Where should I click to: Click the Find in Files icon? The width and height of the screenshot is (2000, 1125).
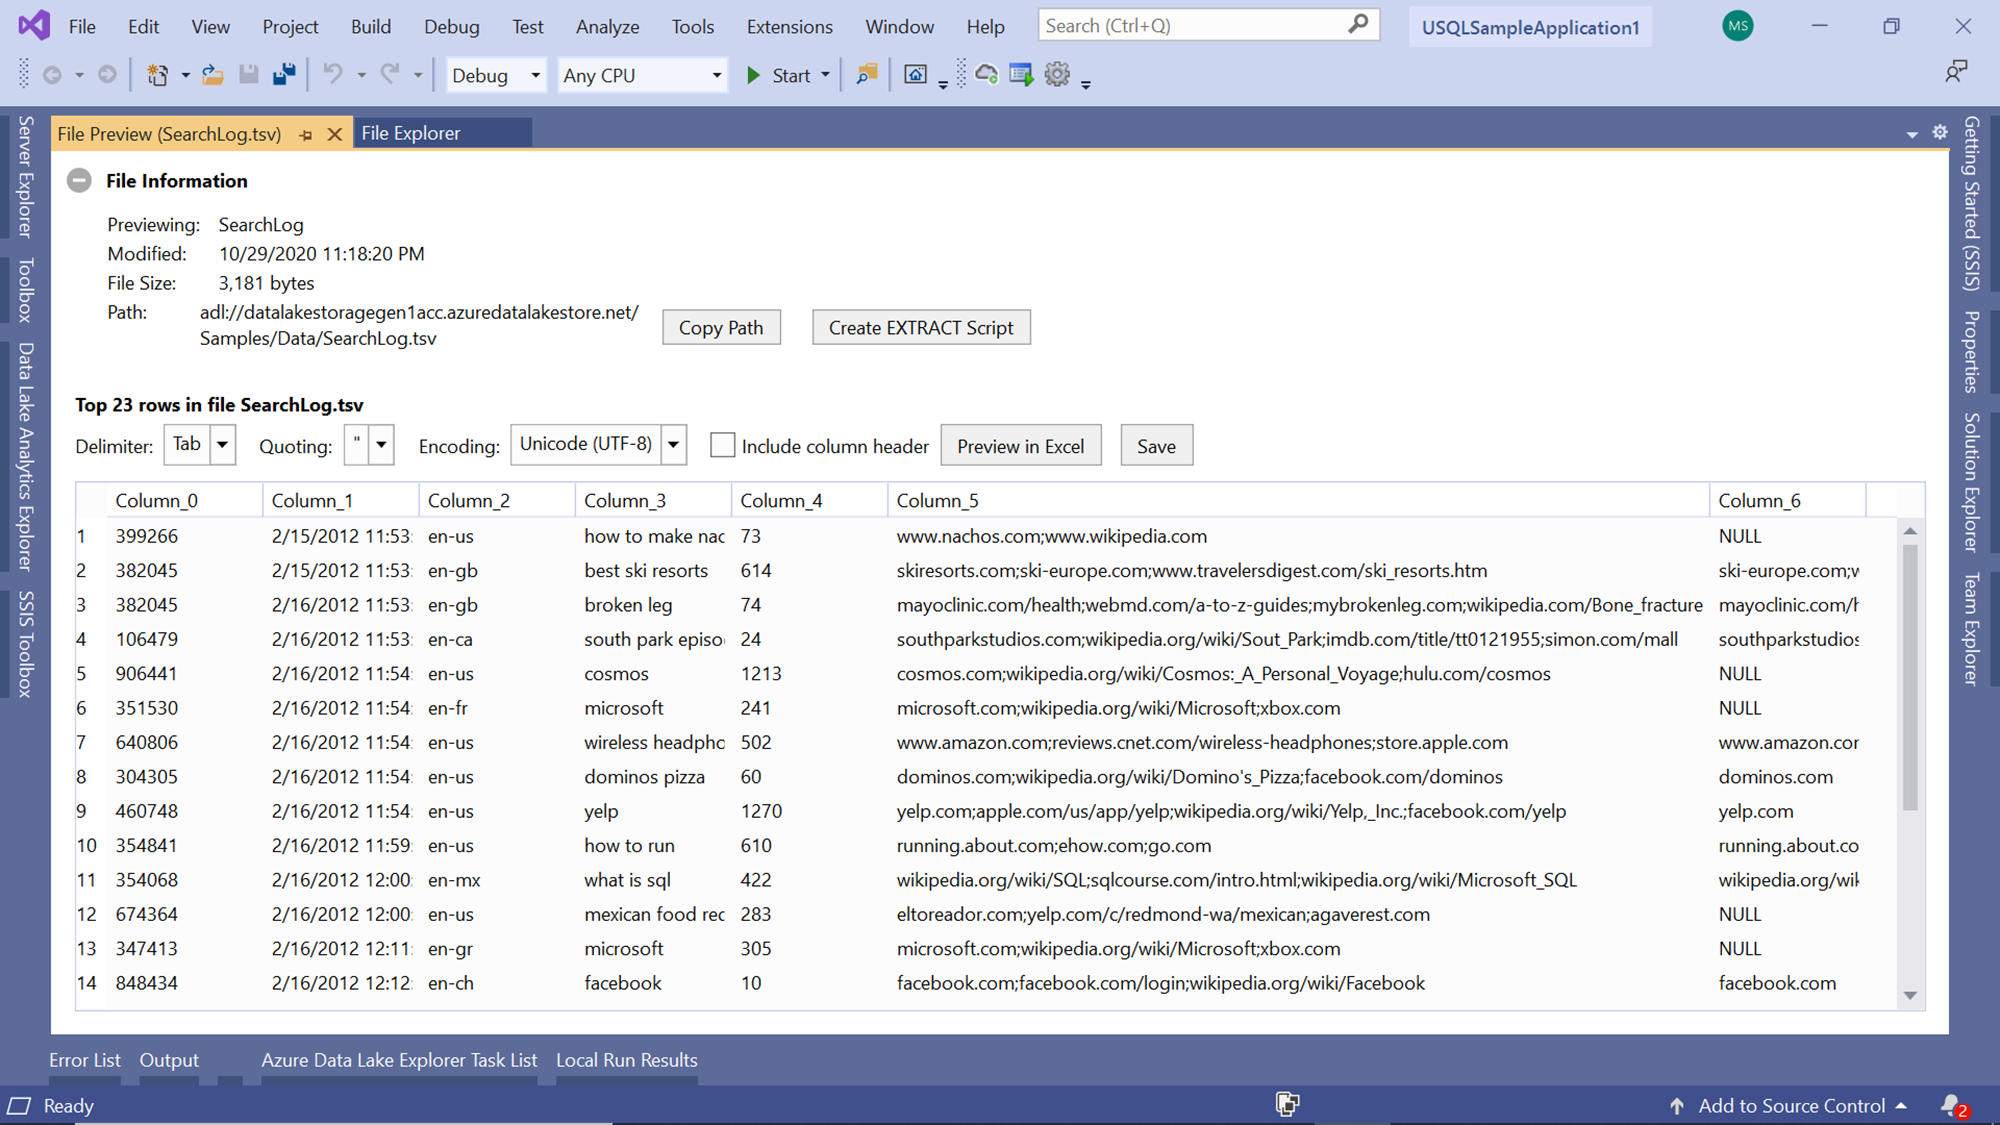click(867, 75)
